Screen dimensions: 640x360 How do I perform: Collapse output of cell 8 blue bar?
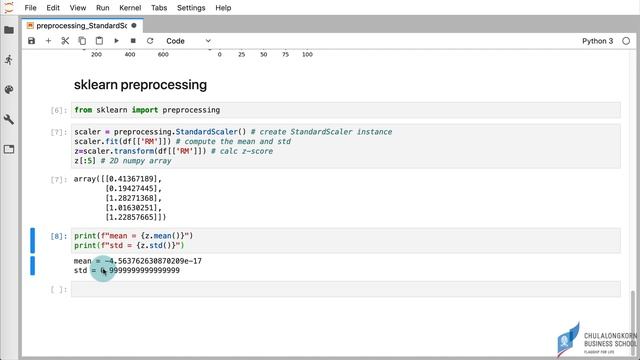click(33, 266)
